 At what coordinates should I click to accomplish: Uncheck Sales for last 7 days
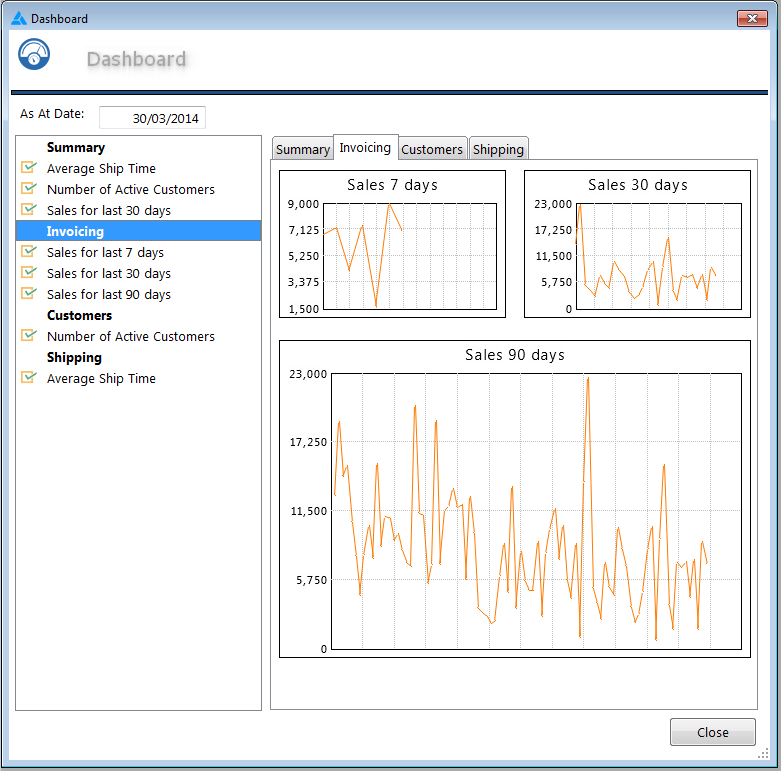[28, 252]
